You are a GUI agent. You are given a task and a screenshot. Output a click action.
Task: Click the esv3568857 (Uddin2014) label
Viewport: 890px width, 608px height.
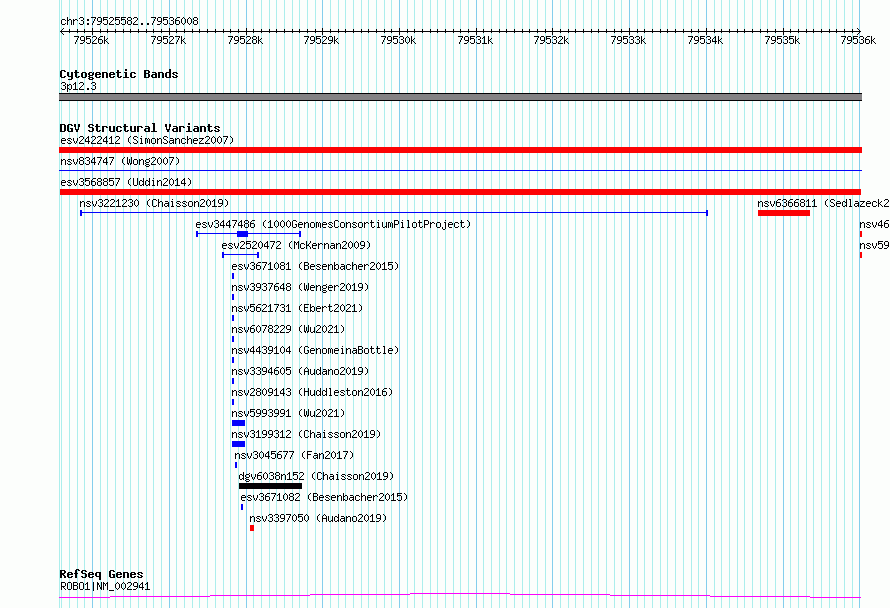tap(126, 182)
